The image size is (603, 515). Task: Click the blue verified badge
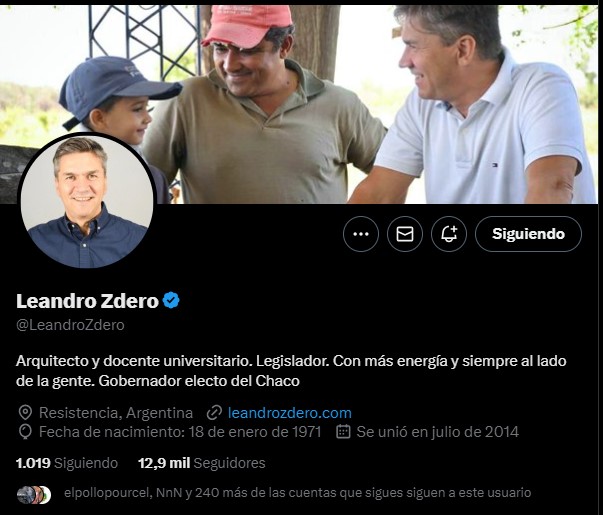(x=171, y=300)
